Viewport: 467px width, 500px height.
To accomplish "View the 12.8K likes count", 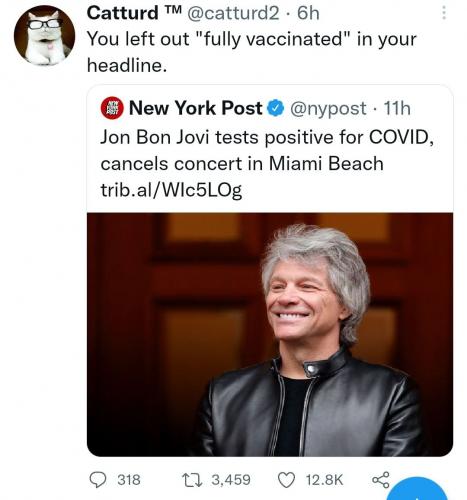I will coord(324,480).
